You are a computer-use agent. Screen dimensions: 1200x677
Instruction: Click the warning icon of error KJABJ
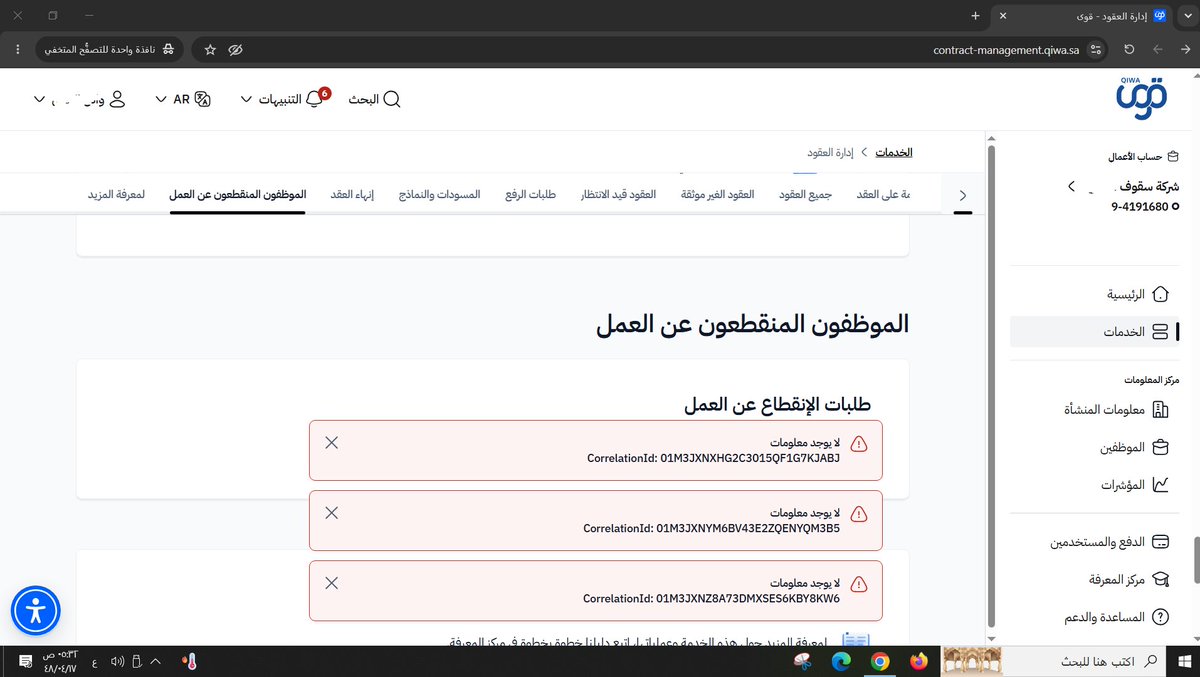point(859,444)
